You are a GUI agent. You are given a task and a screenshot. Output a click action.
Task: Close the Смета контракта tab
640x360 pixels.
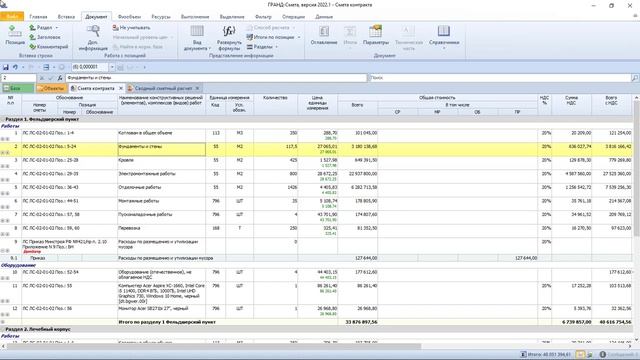121,88
